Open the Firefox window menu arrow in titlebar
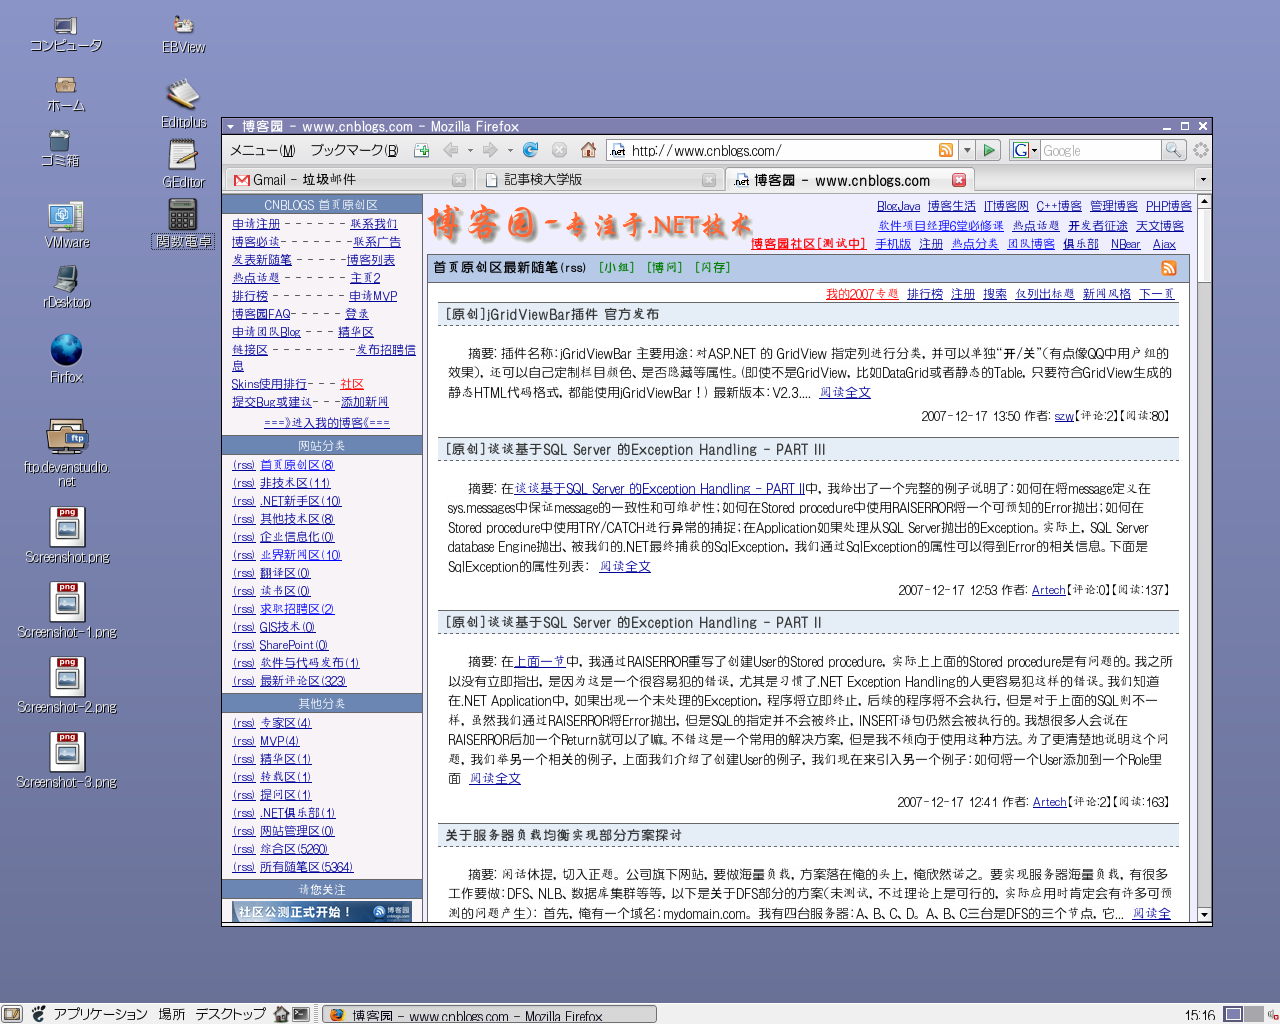Image resolution: width=1280 pixels, height=1024 pixels. pos(230,127)
